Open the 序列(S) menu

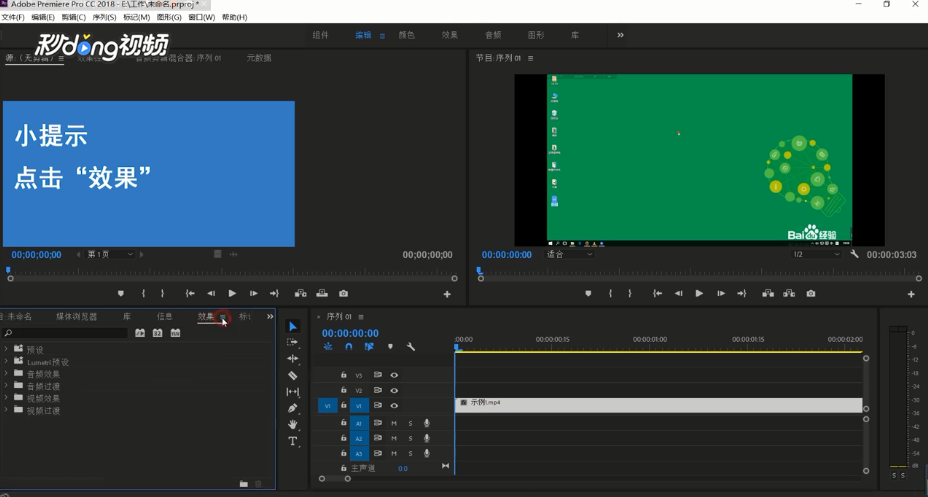[104, 17]
